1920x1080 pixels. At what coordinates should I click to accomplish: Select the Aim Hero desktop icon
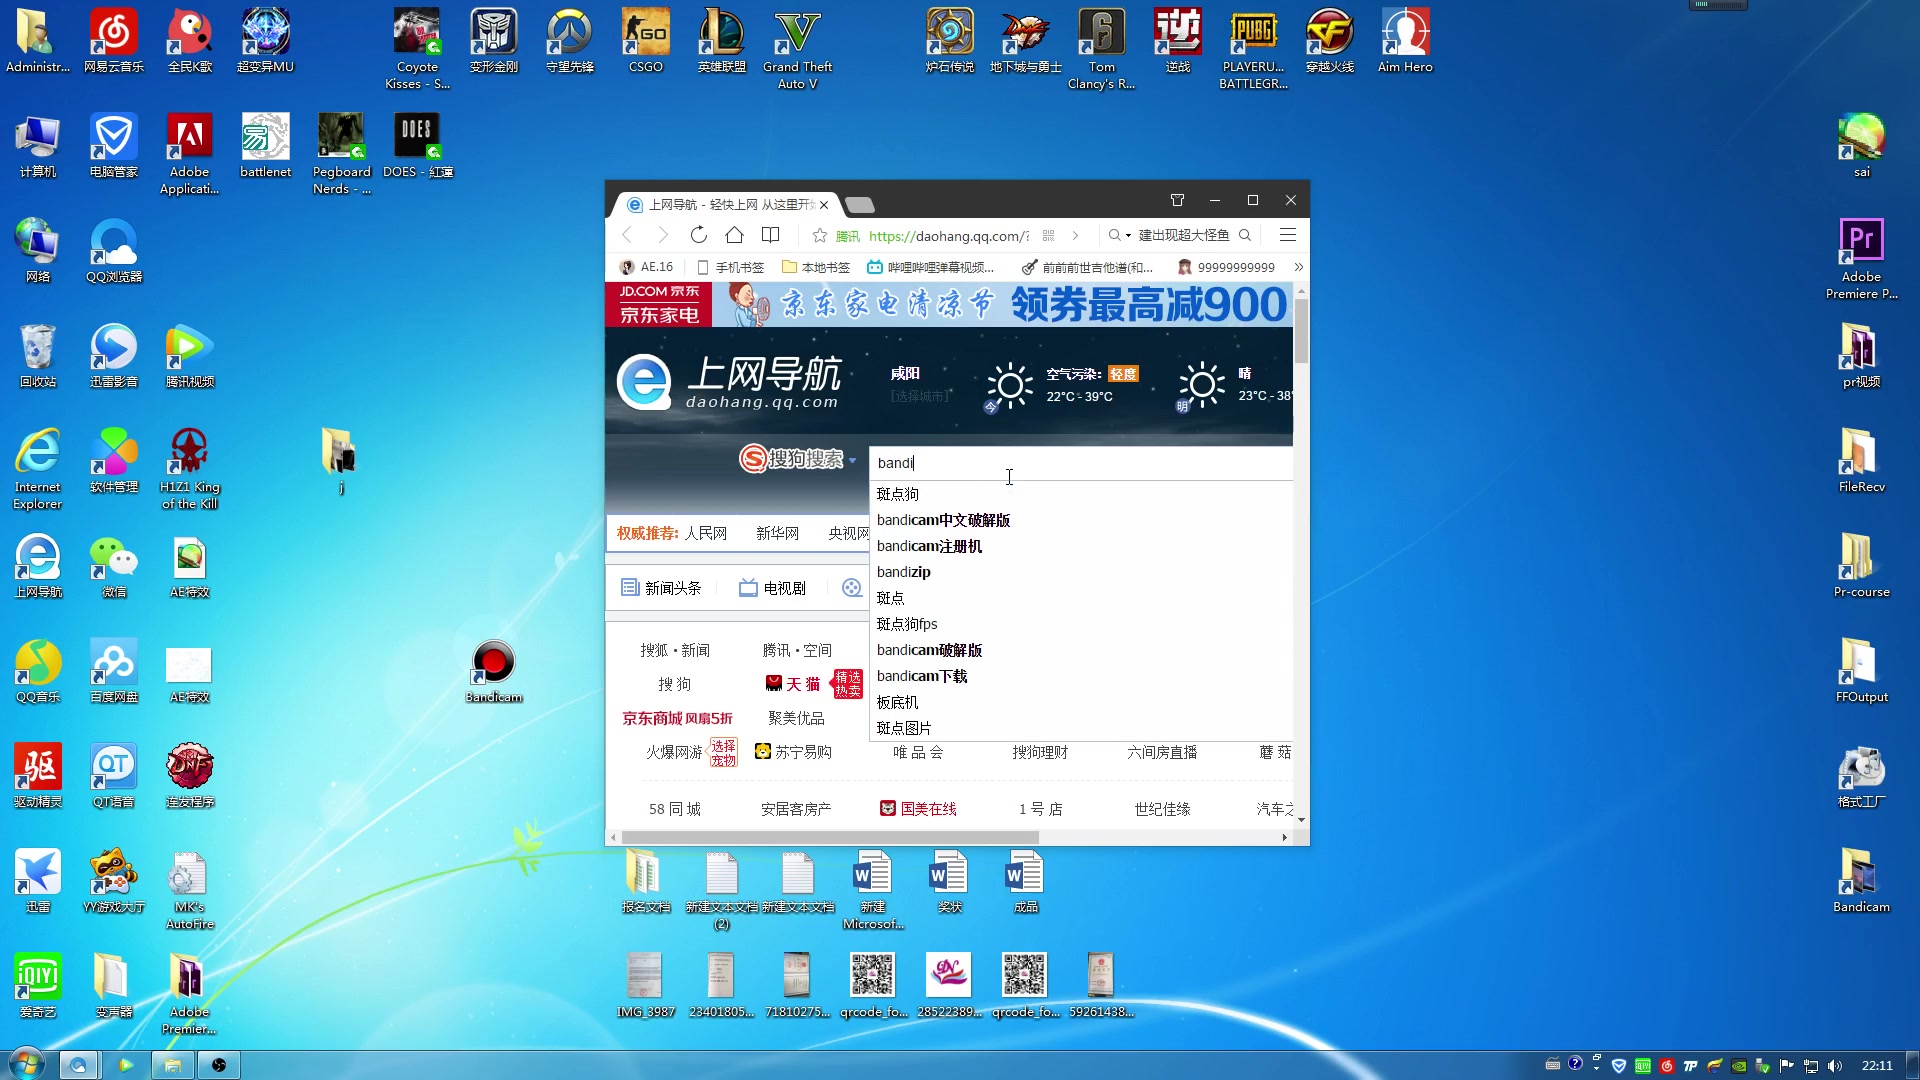[1405, 42]
